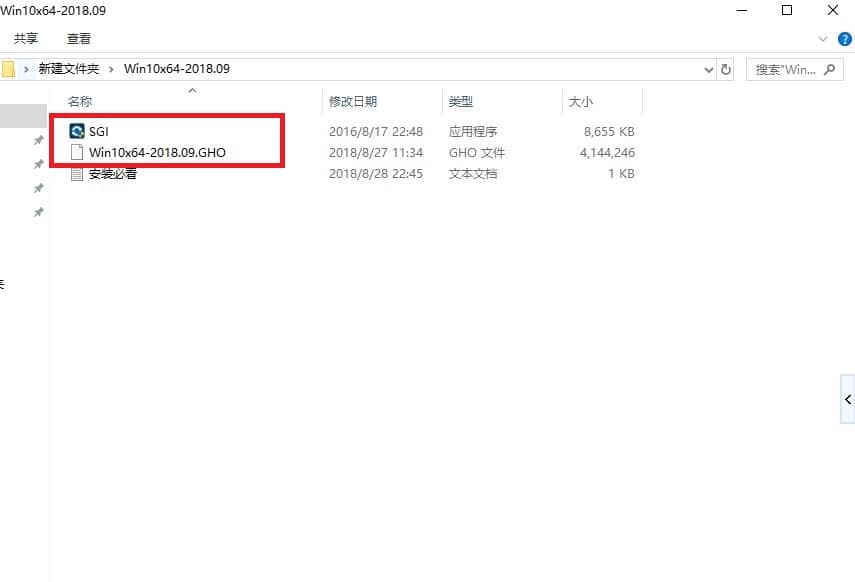This screenshot has height=582, width=855.
Task: Navigate to 新建文件夹 in the breadcrumb
Action: (x=68, y=69)
